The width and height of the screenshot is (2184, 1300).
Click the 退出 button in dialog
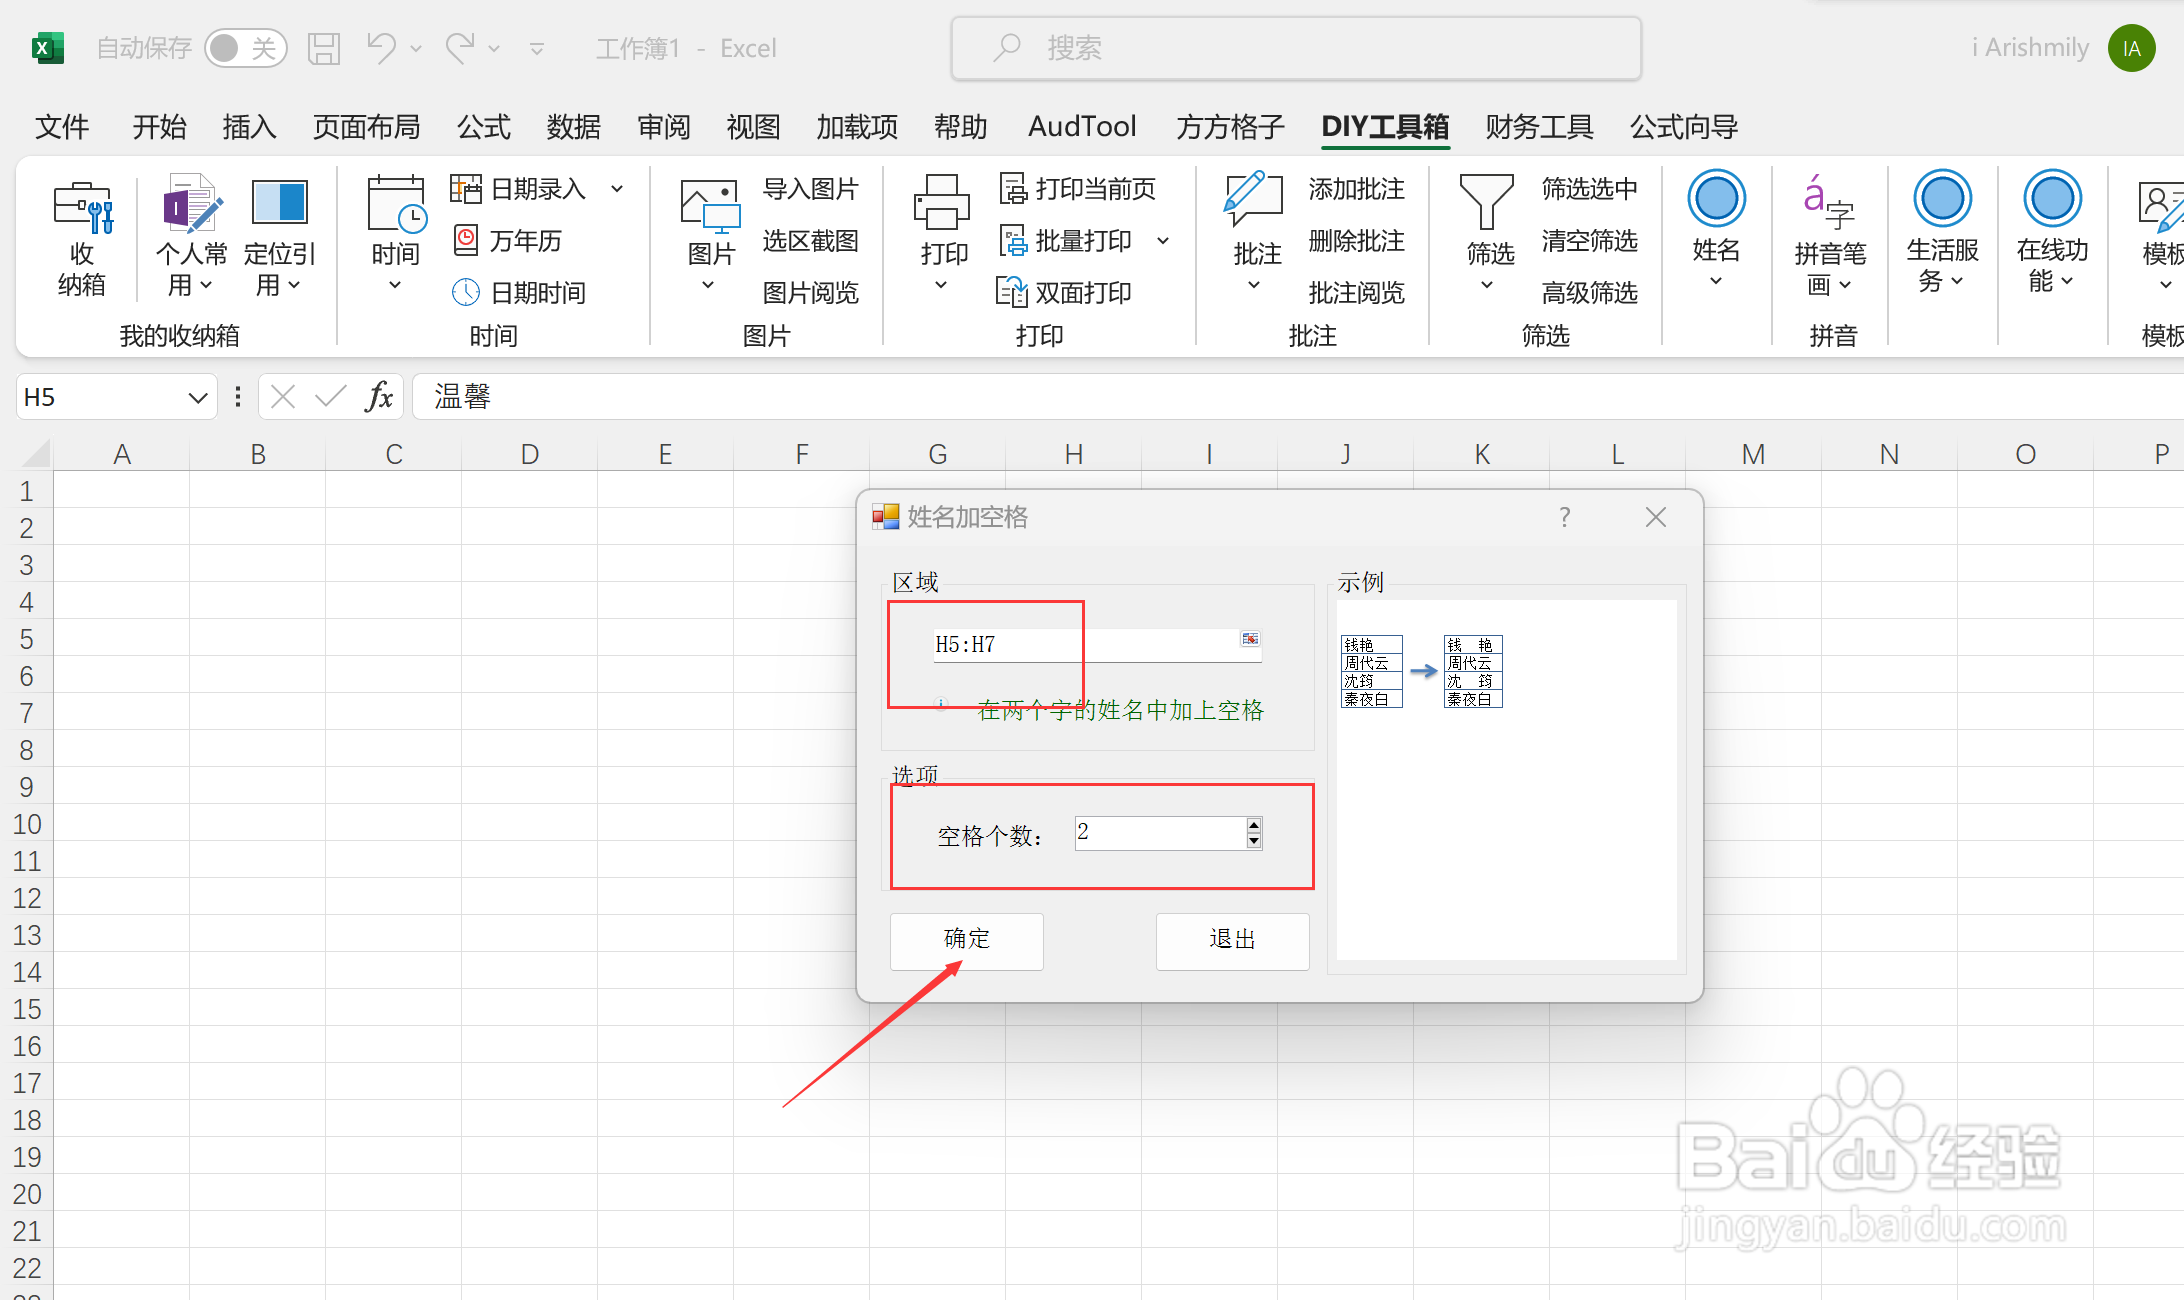1232,940
